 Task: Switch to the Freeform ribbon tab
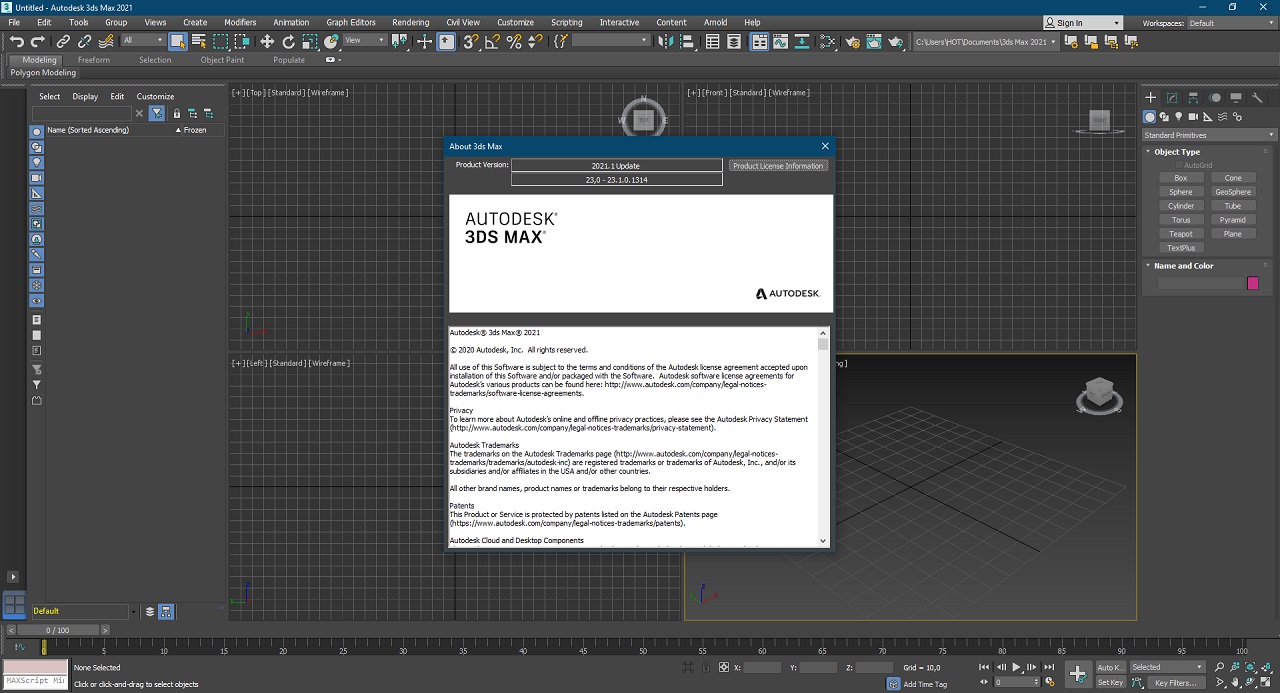point(94,60)
